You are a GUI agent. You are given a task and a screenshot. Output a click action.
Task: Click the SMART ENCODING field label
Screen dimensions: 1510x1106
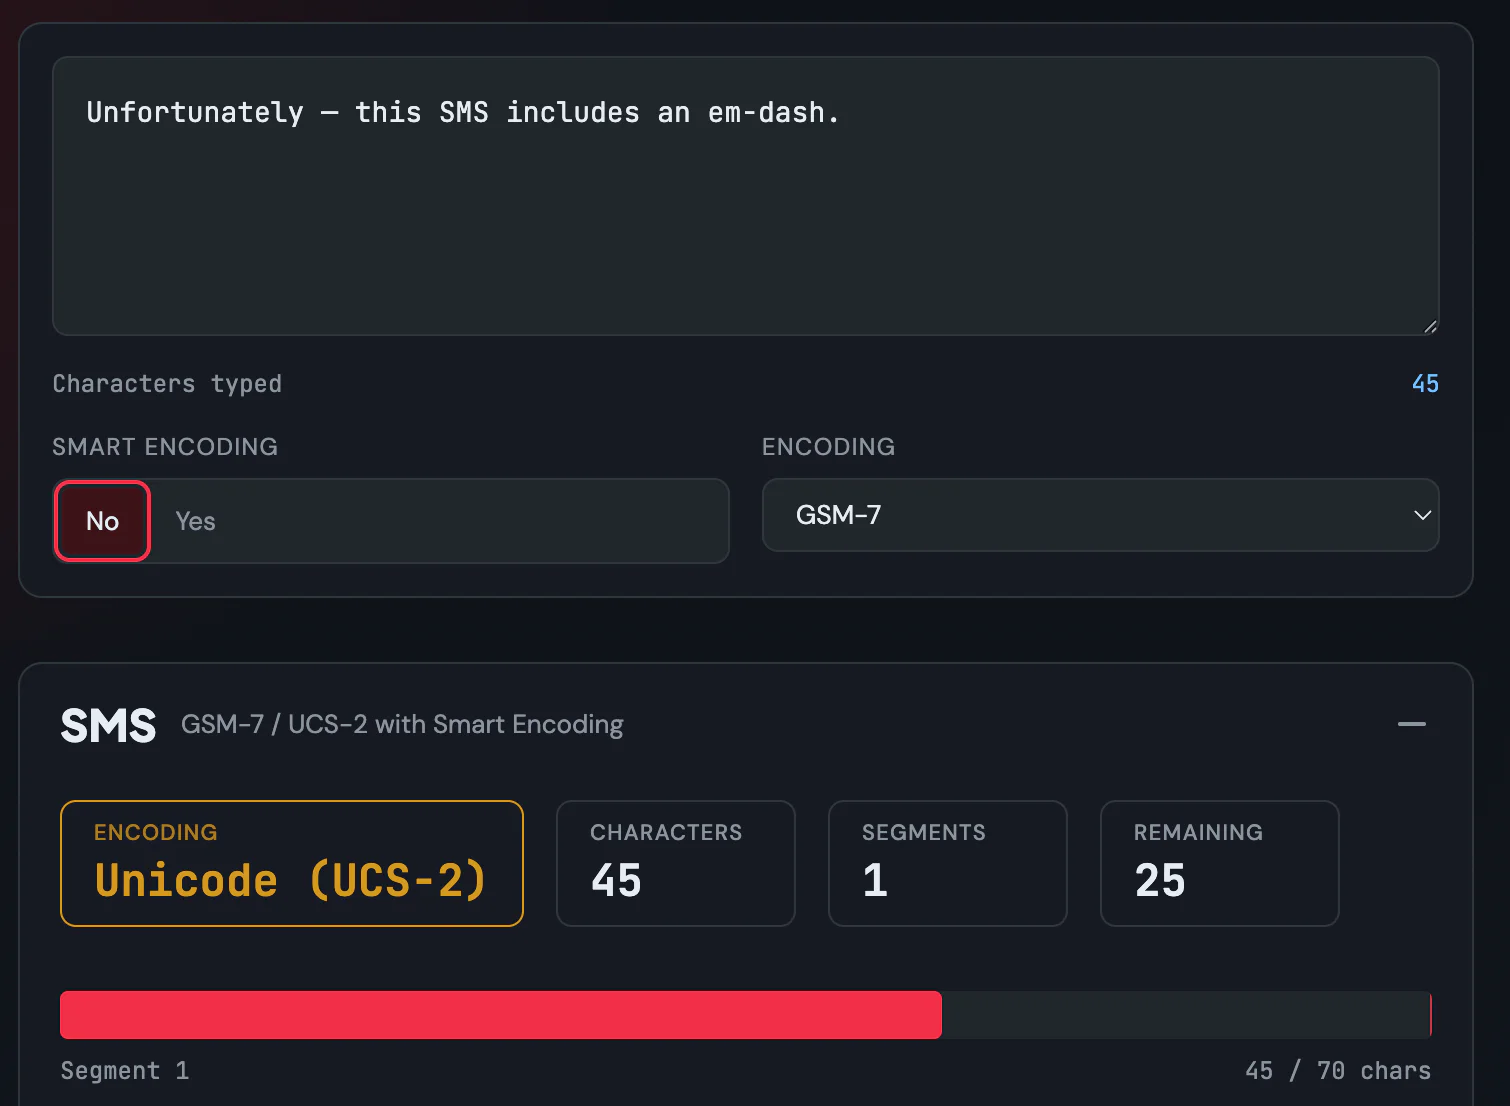coord(165,447)
